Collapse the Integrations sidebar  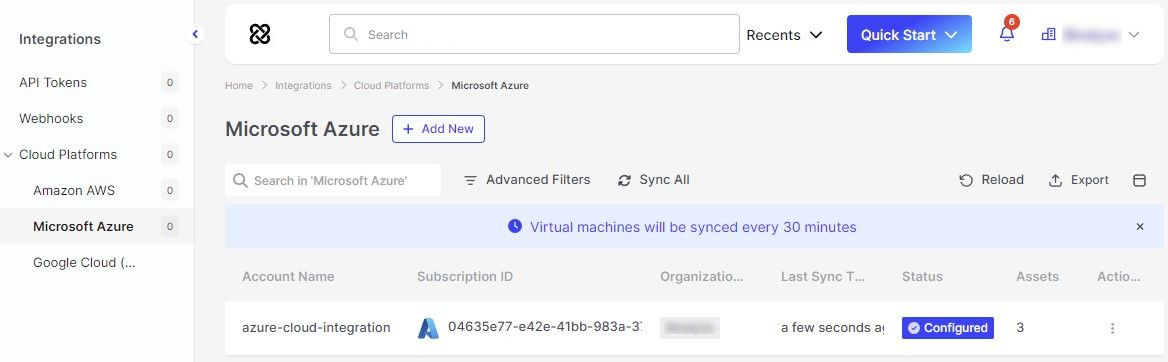pos(195,34)
